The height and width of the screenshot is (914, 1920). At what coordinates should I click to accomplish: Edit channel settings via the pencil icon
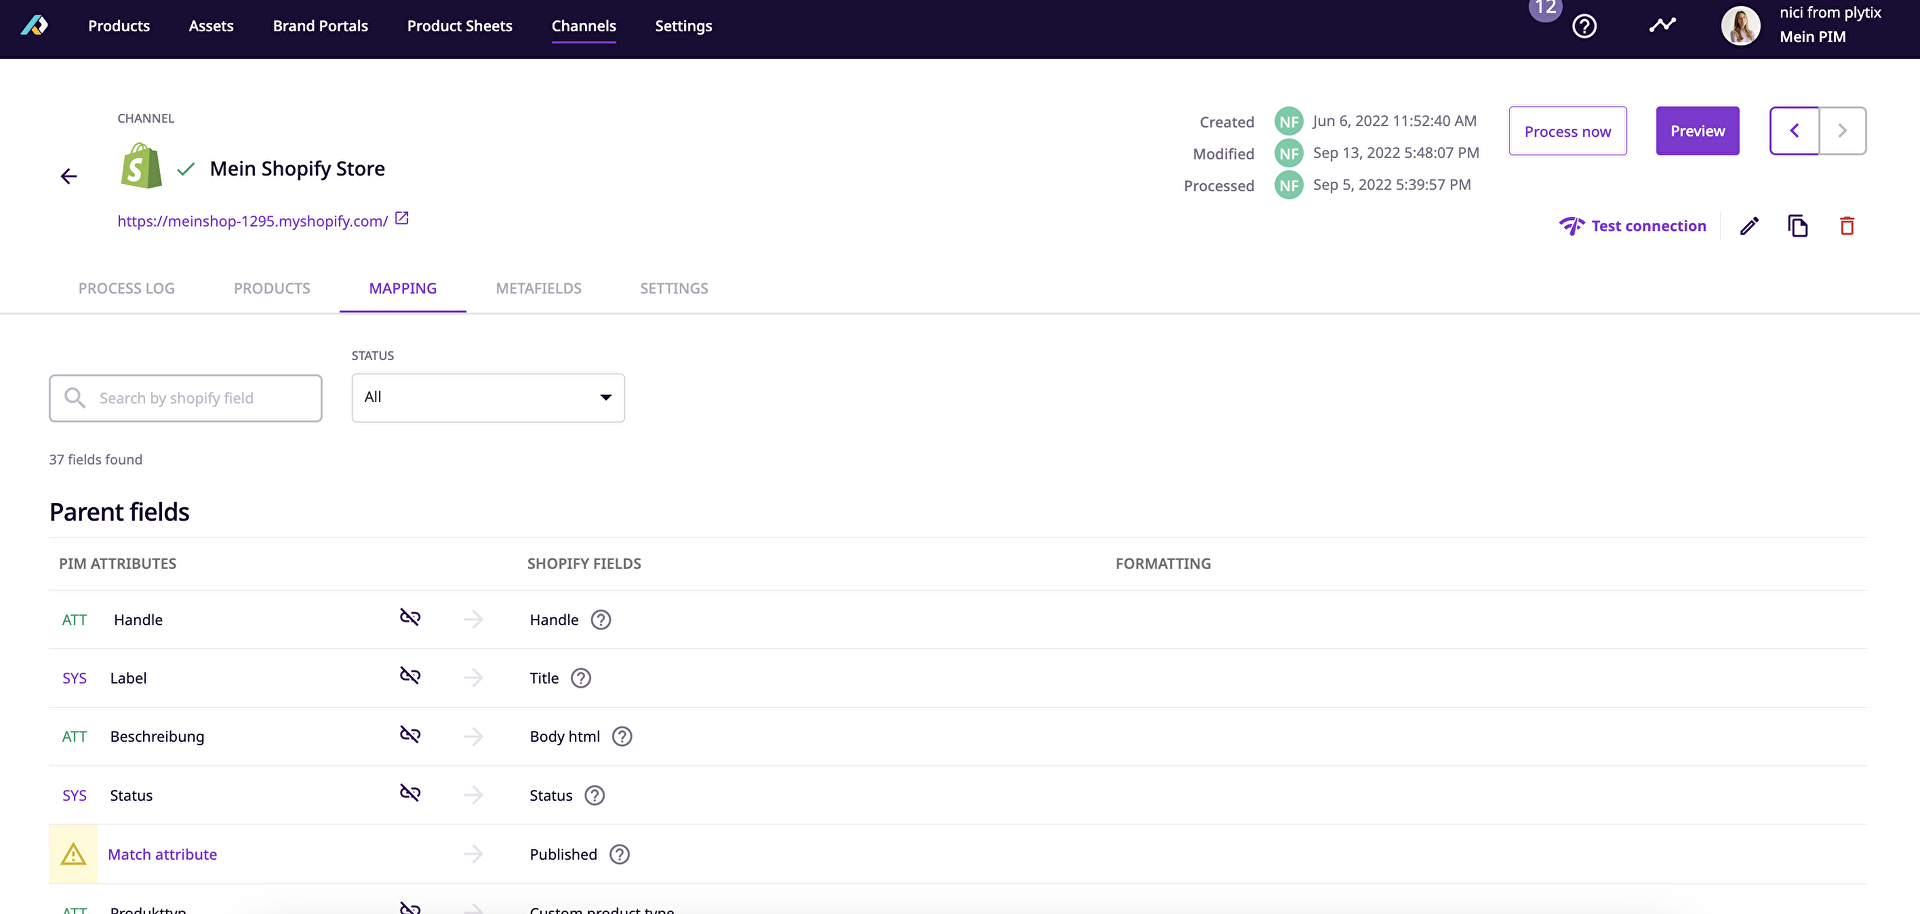[x=1748, y=226]
